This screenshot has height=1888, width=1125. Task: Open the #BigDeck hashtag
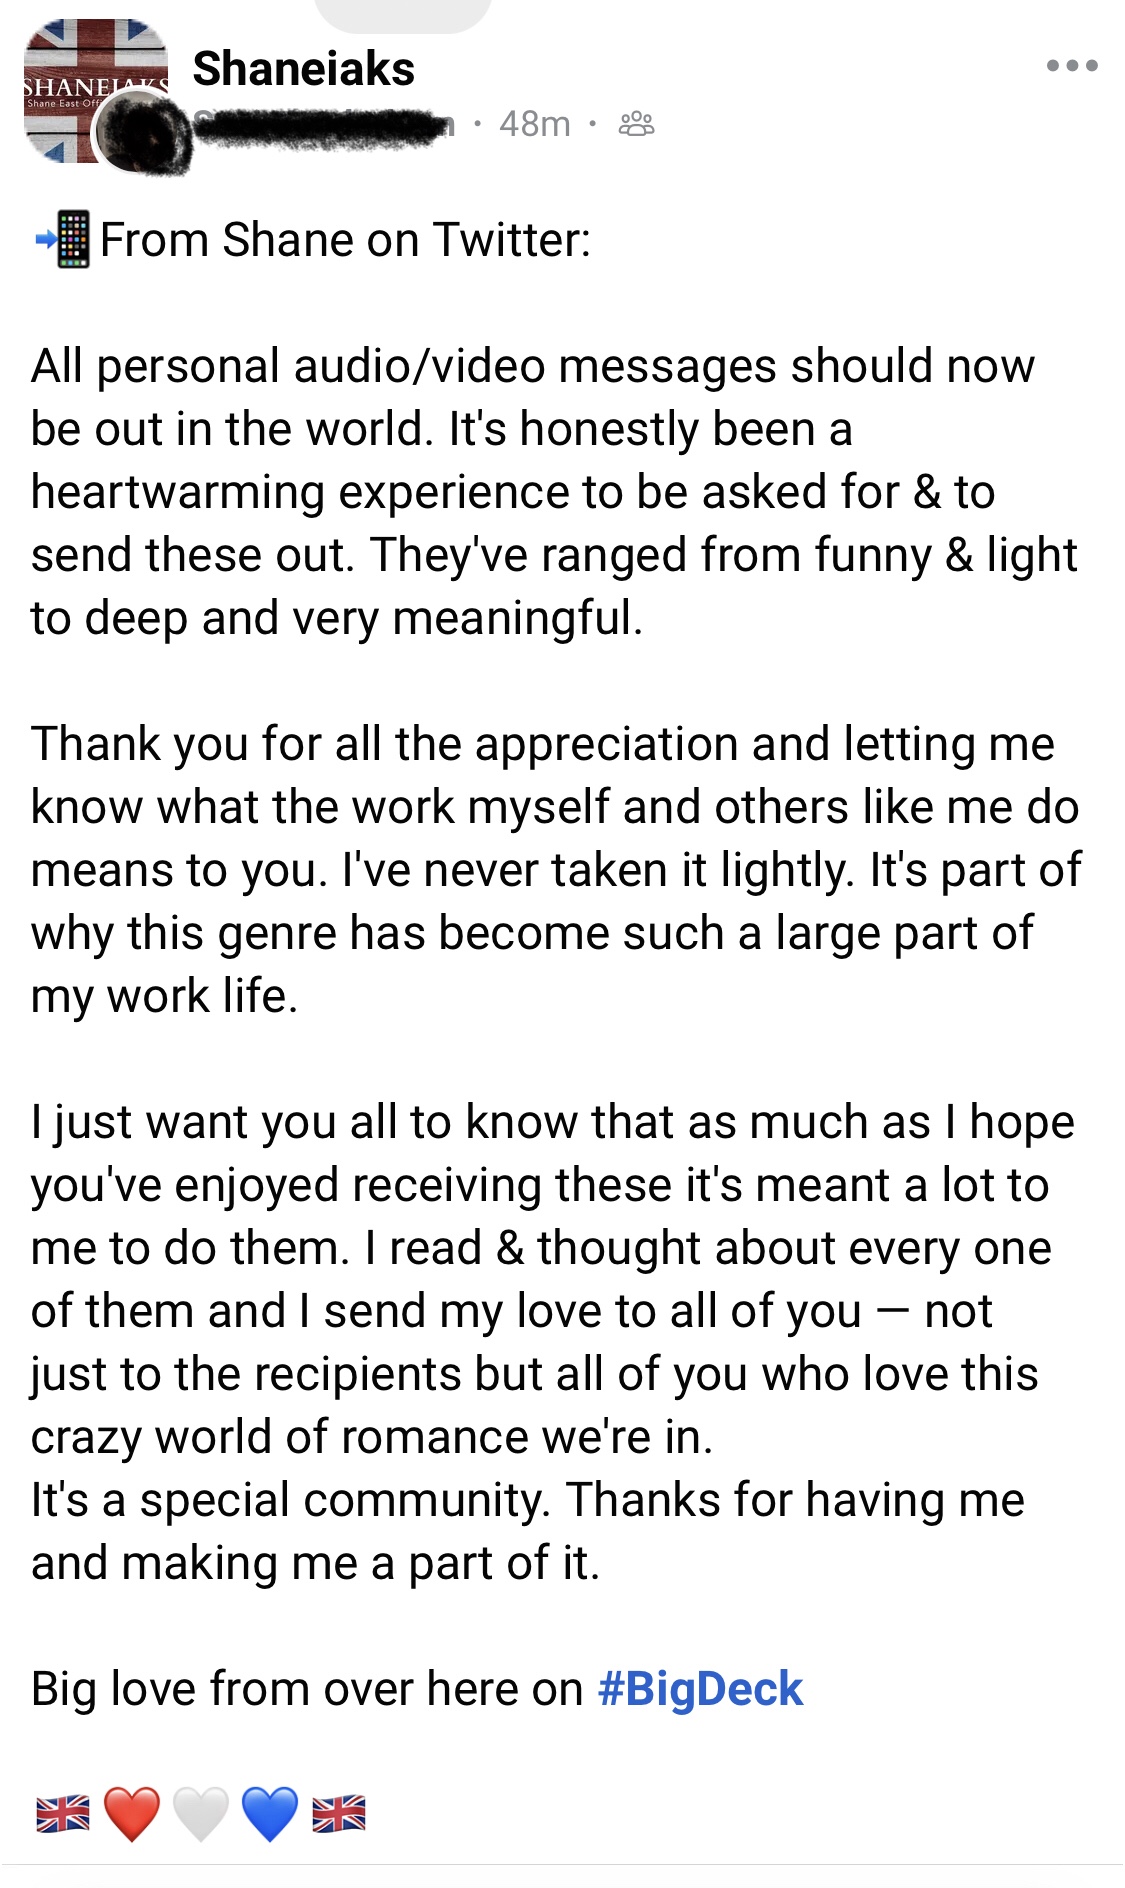pyautogui.click(x=700, y=1689)
